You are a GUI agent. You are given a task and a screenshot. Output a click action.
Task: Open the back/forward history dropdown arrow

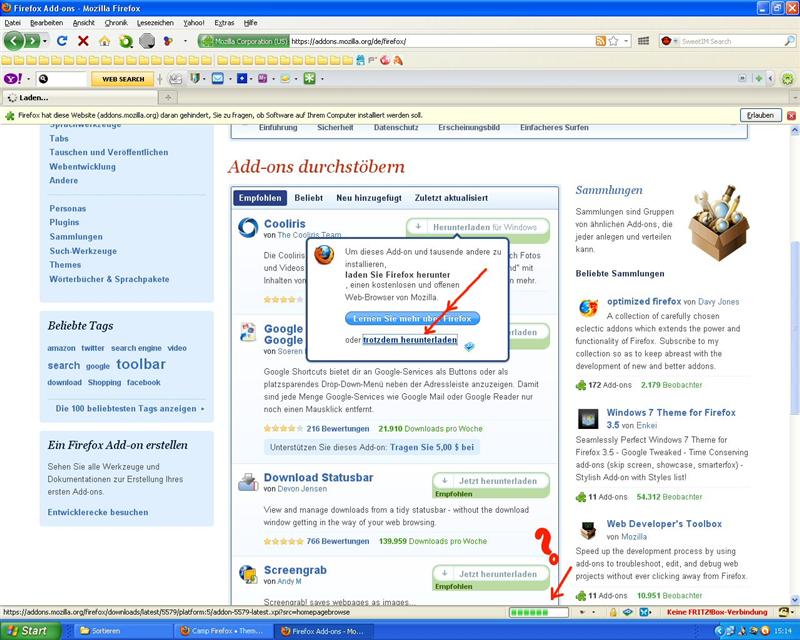tap(45, 41)
